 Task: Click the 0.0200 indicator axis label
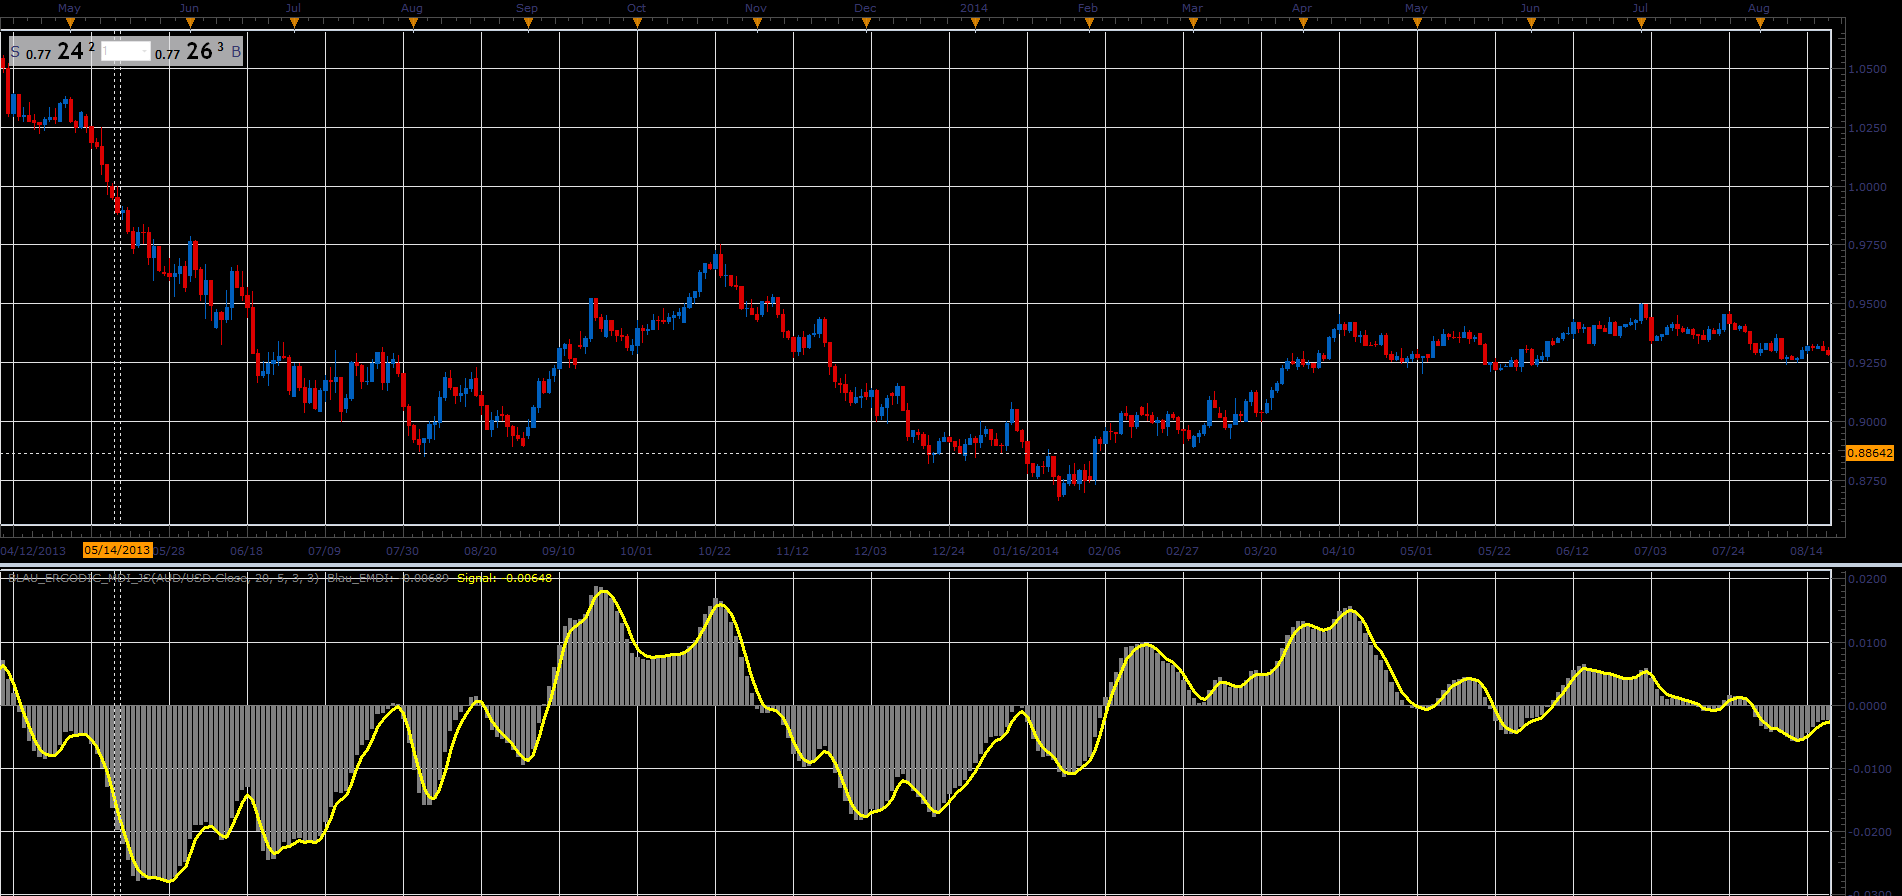[x=1868, y=579]
